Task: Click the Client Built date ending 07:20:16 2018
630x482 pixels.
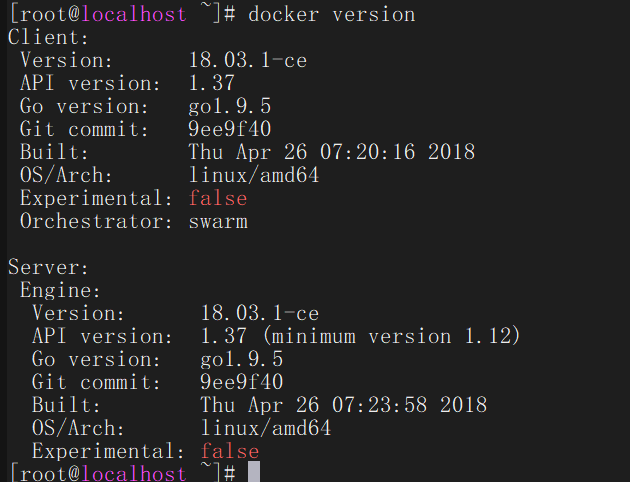Action: [331, 152]
